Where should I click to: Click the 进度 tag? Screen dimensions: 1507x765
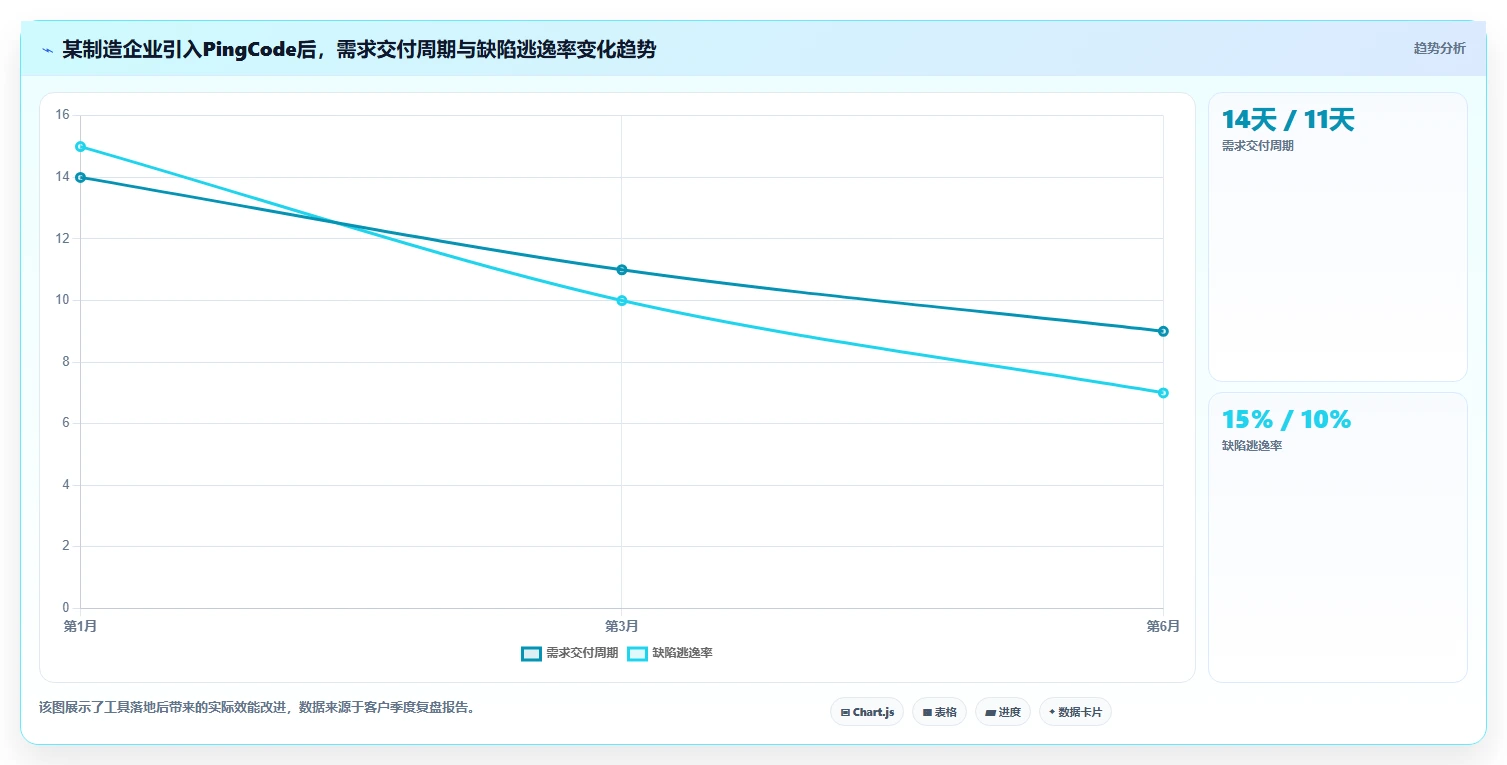click(1003, 712)
